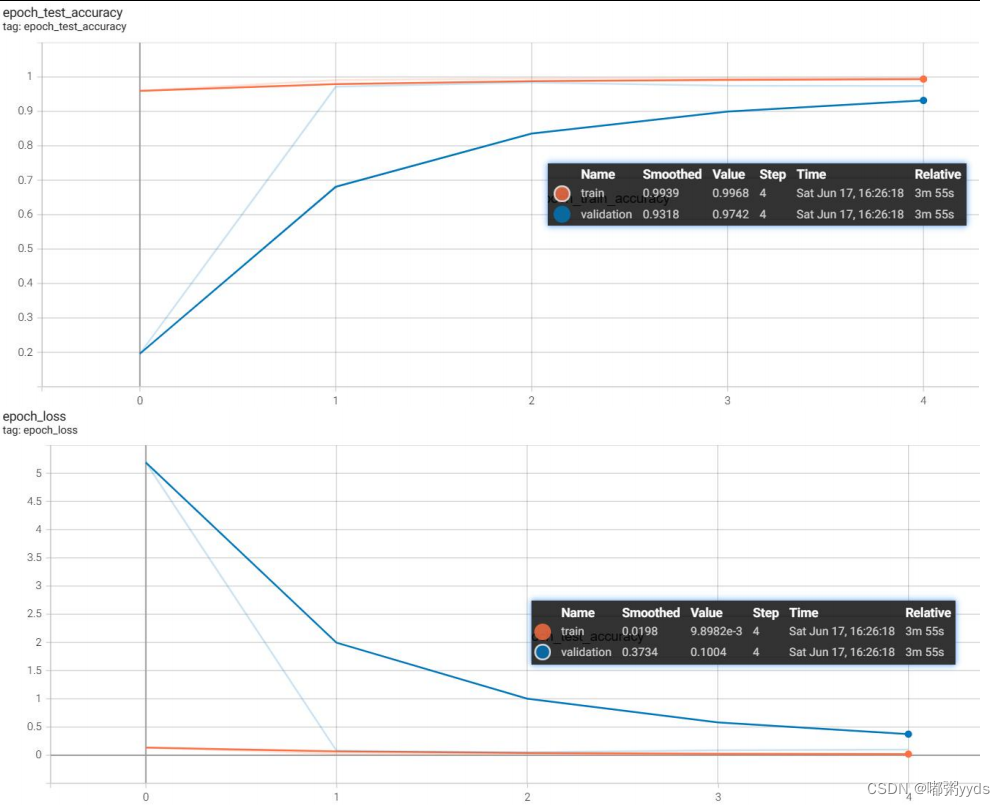Click value 0.9968 in accuracy tooltip

pyautogui.click(x=730, y=193)
